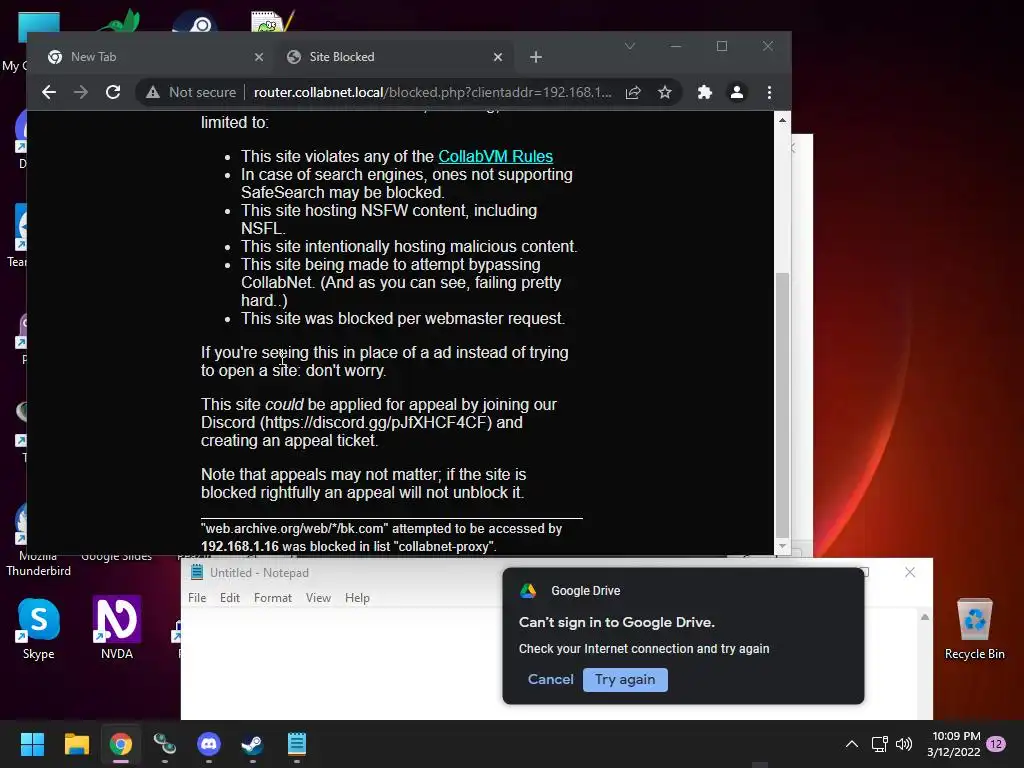The width and height of the screenshot is (1024, 768).
Task: Click the address bar URL field
Action: click(432, 92)
